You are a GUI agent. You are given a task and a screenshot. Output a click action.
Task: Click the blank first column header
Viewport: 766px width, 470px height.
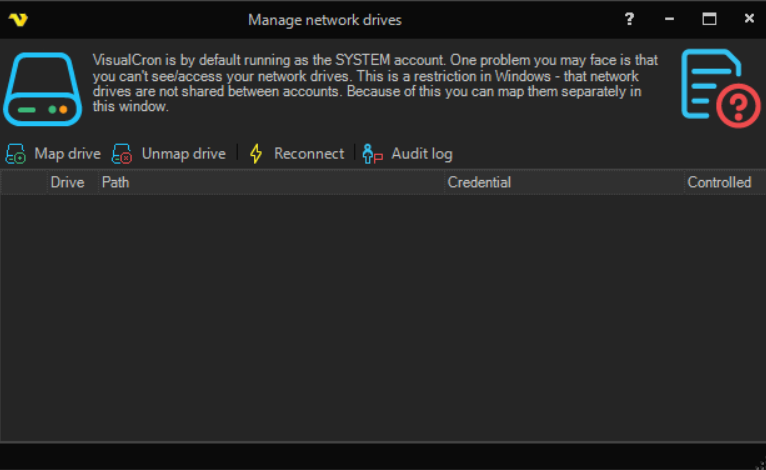(24, 183)
